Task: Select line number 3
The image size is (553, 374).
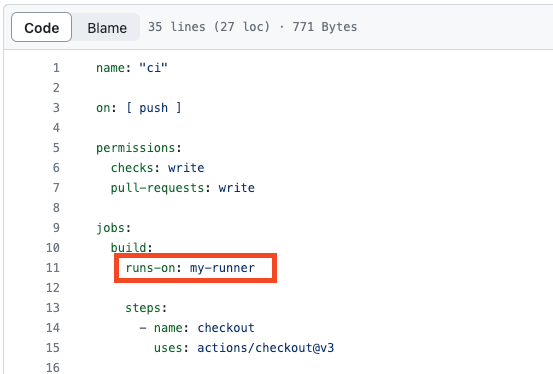Action: click(x=56, y=108)
